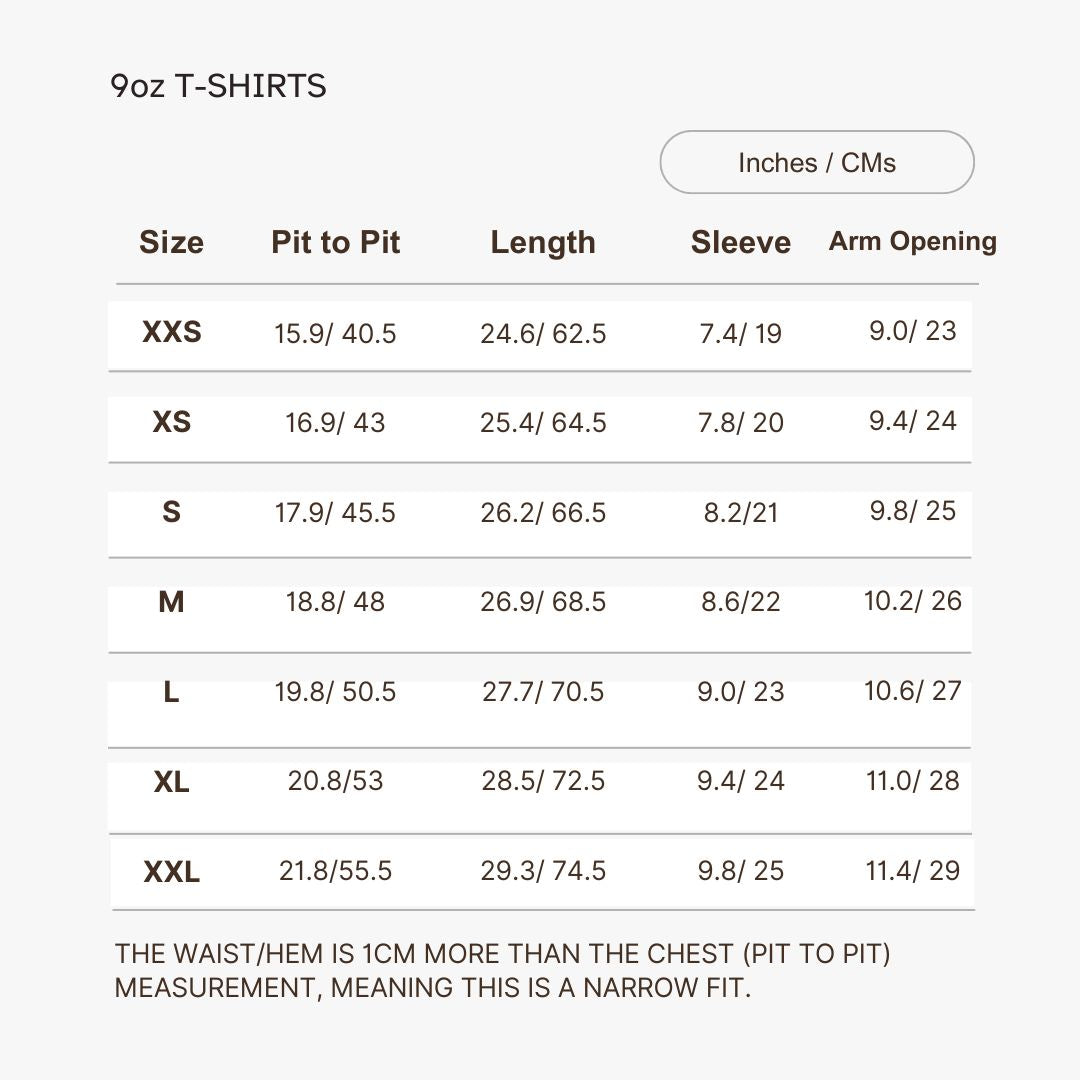1080x1080 pixels.
Task: Click the L size row label
Action: coord(171,692)
